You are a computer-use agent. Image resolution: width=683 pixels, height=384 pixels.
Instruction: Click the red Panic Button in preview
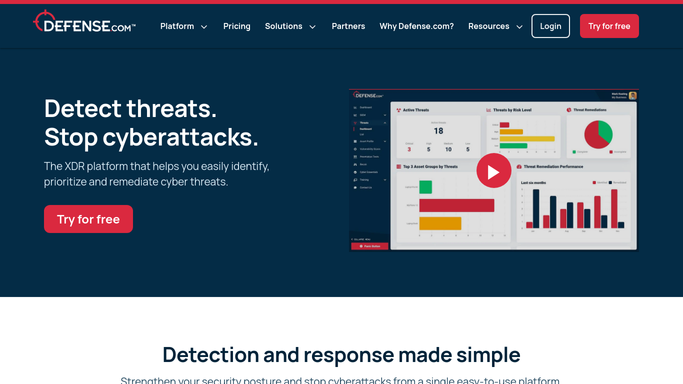[369, 246]
